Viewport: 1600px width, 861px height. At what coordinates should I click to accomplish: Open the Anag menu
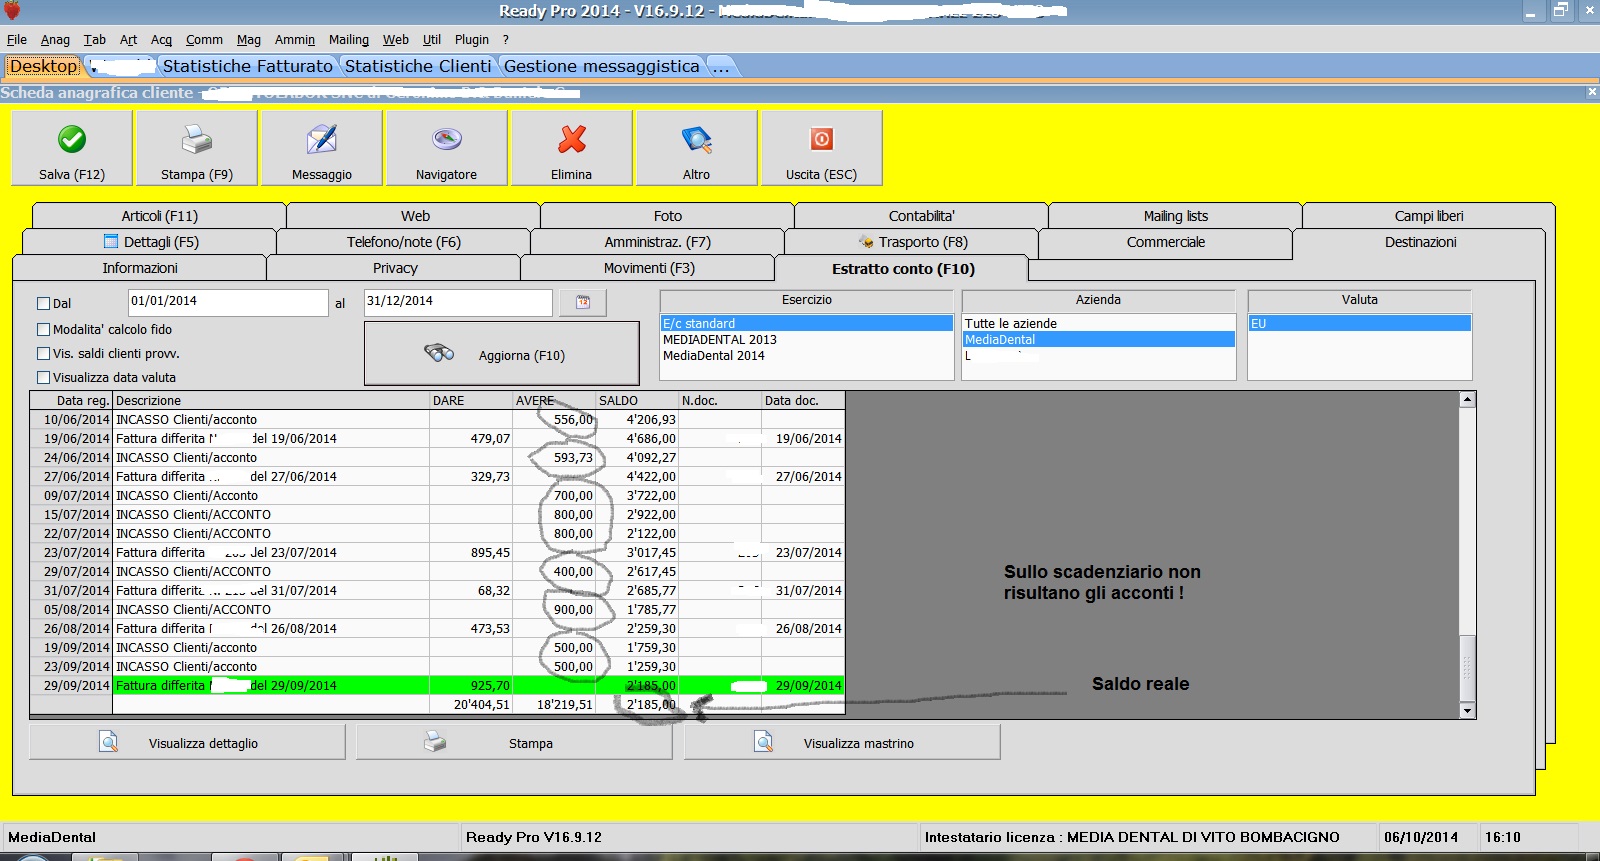(x=55, y=40)
